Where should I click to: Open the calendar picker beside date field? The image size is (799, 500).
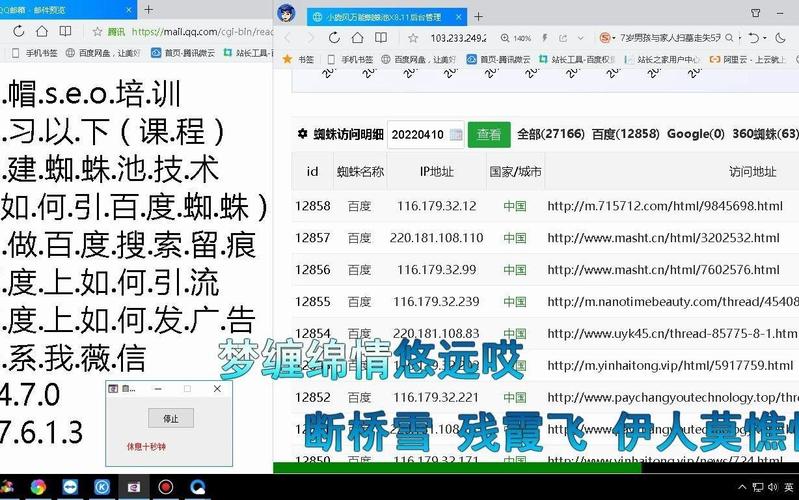click(x=456, y=135)
